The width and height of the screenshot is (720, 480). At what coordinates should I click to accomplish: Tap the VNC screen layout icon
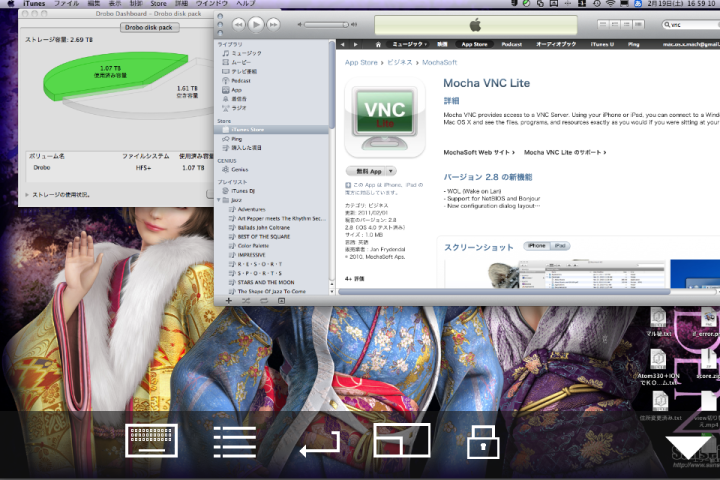[402, 440]
